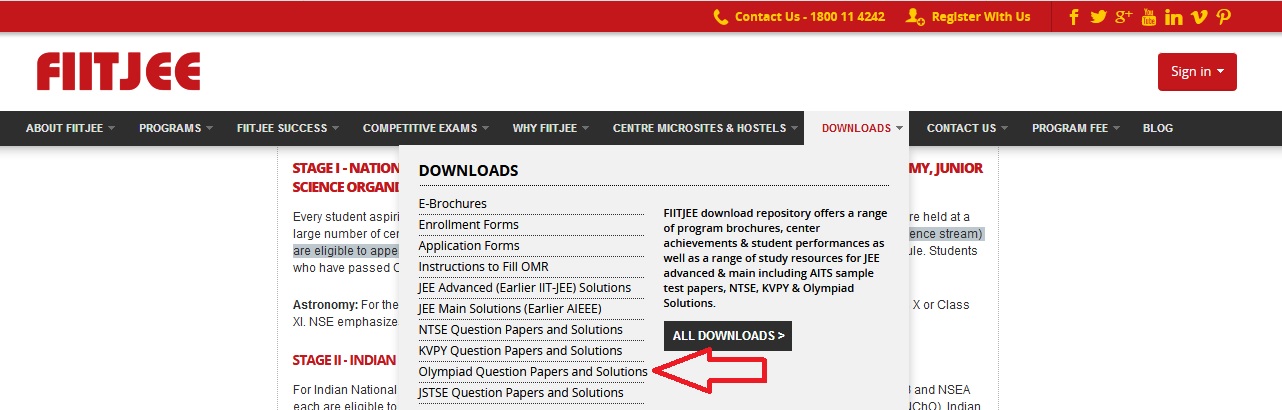Click the Astronomy: paragraph label
This screenshot has width=1282, height=410.
pyautogui.click(x=324, y=304)
